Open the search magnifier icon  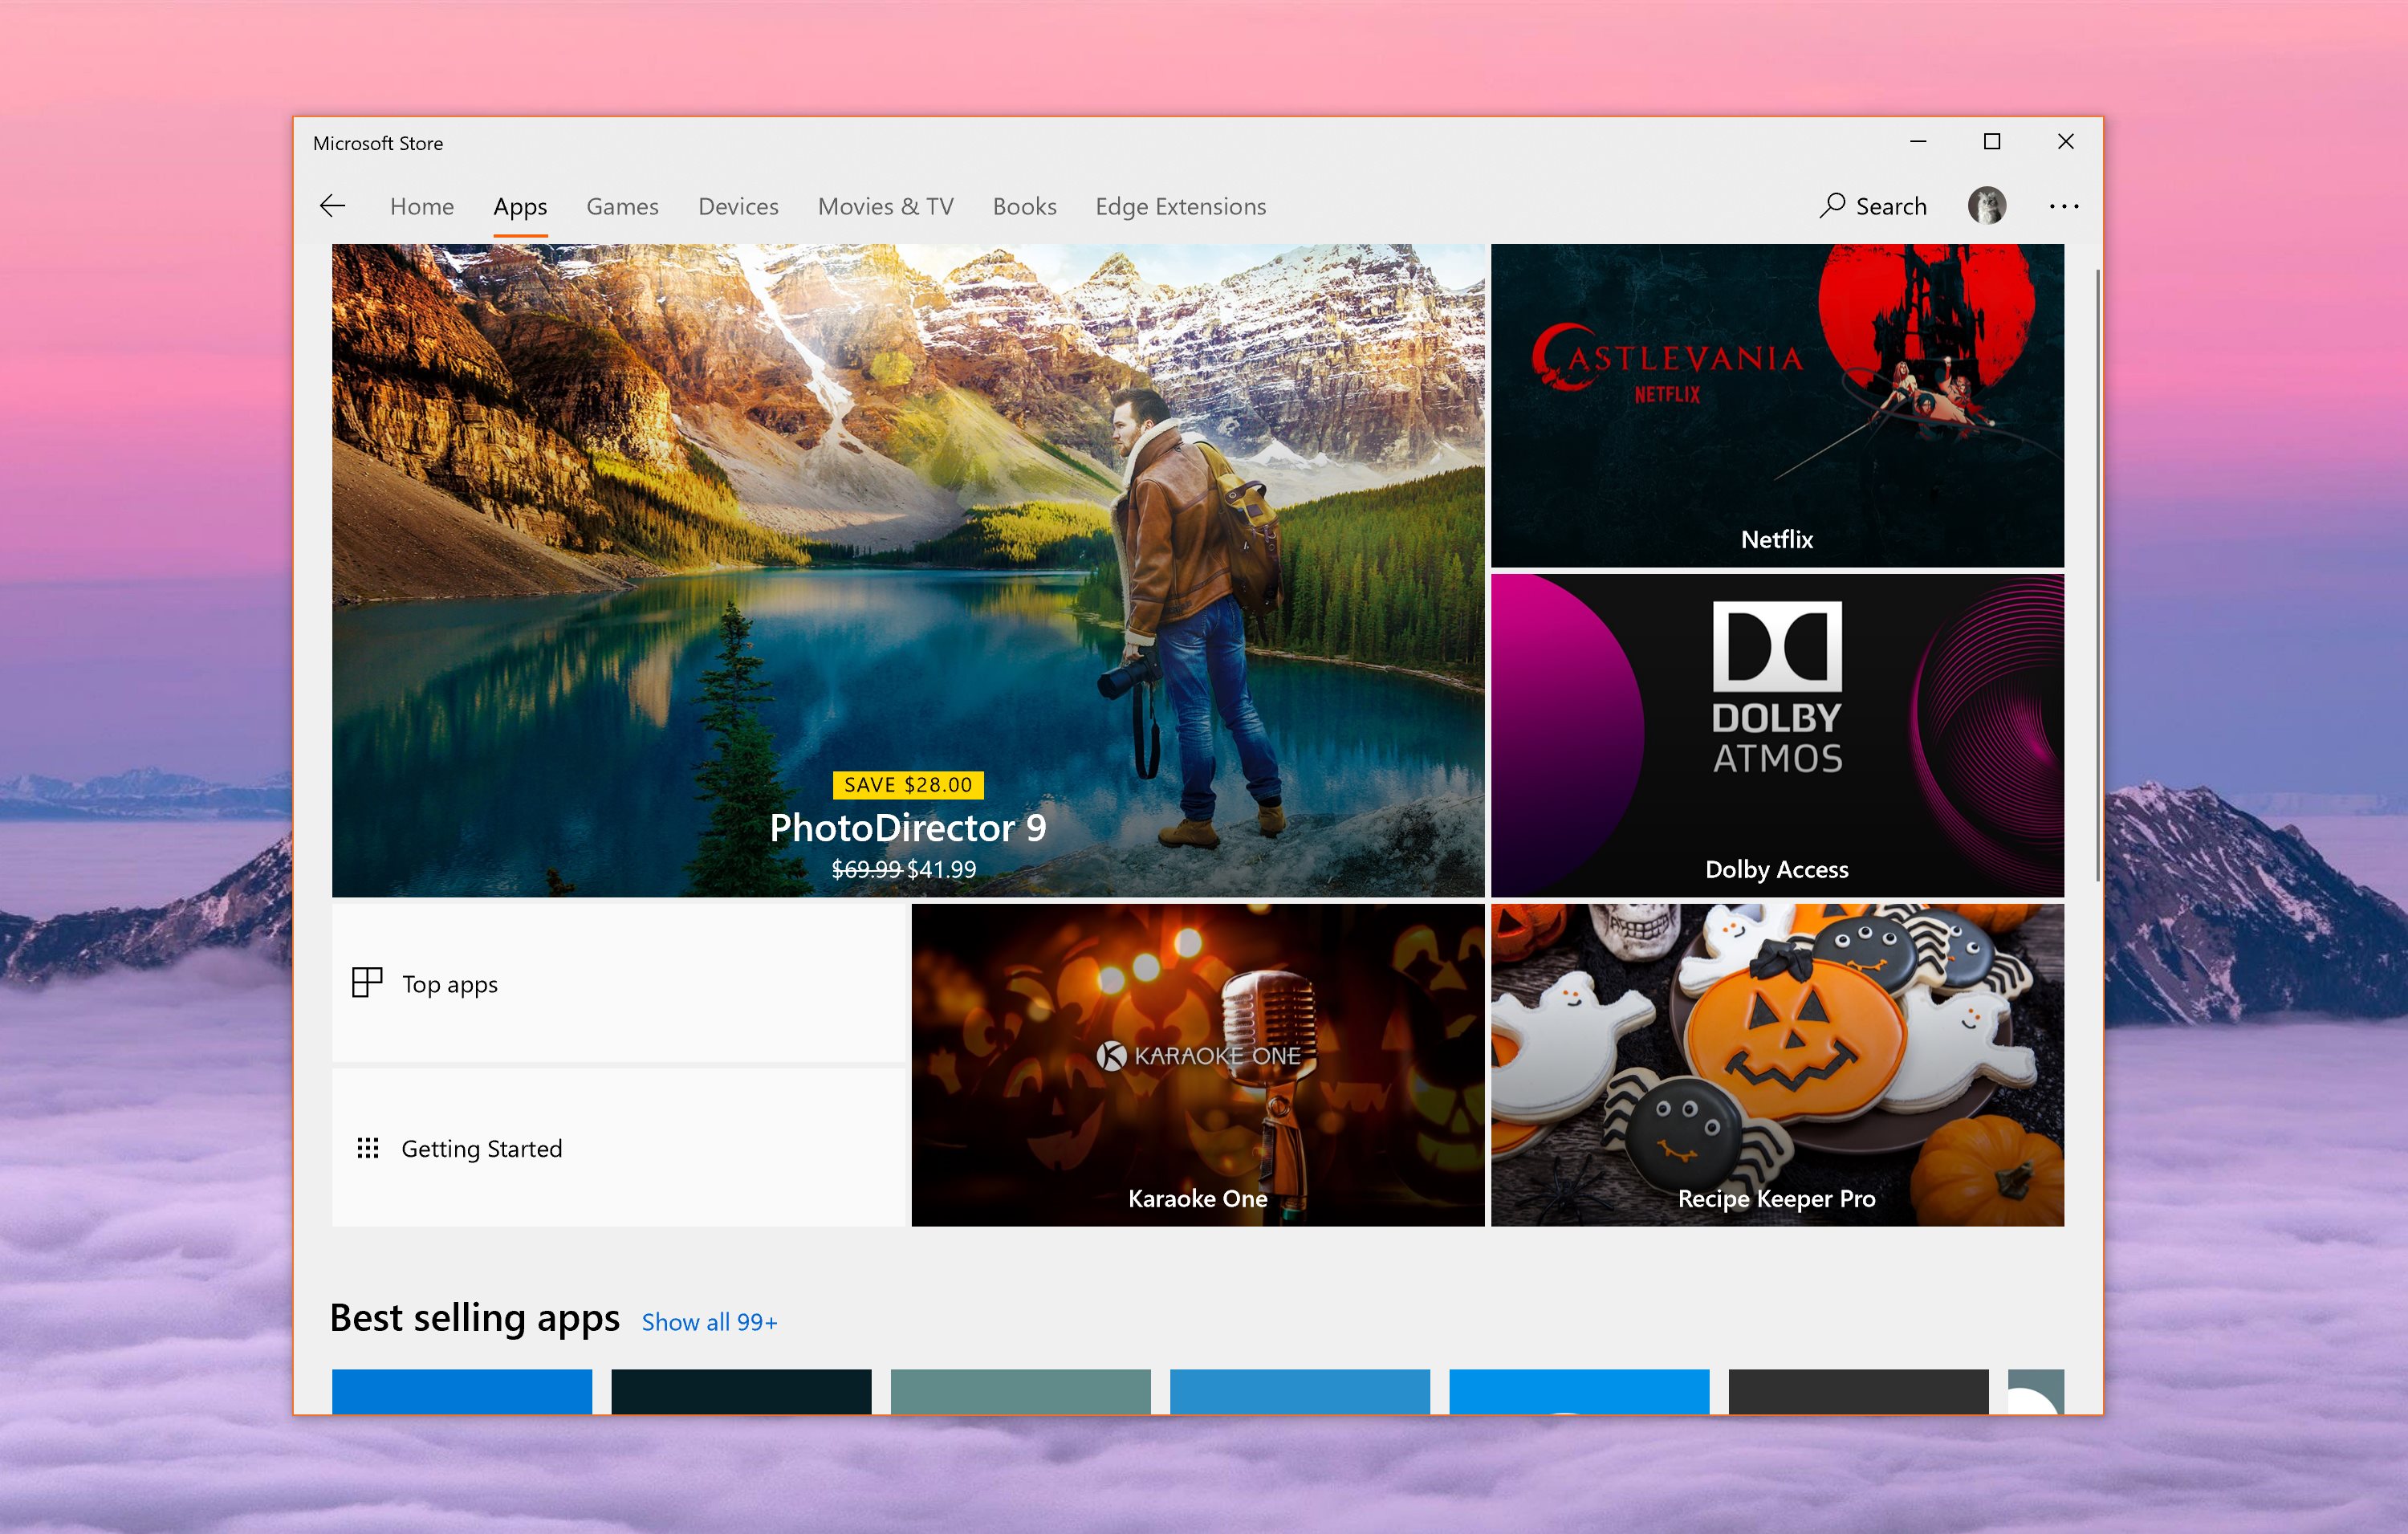[1831, 205]
